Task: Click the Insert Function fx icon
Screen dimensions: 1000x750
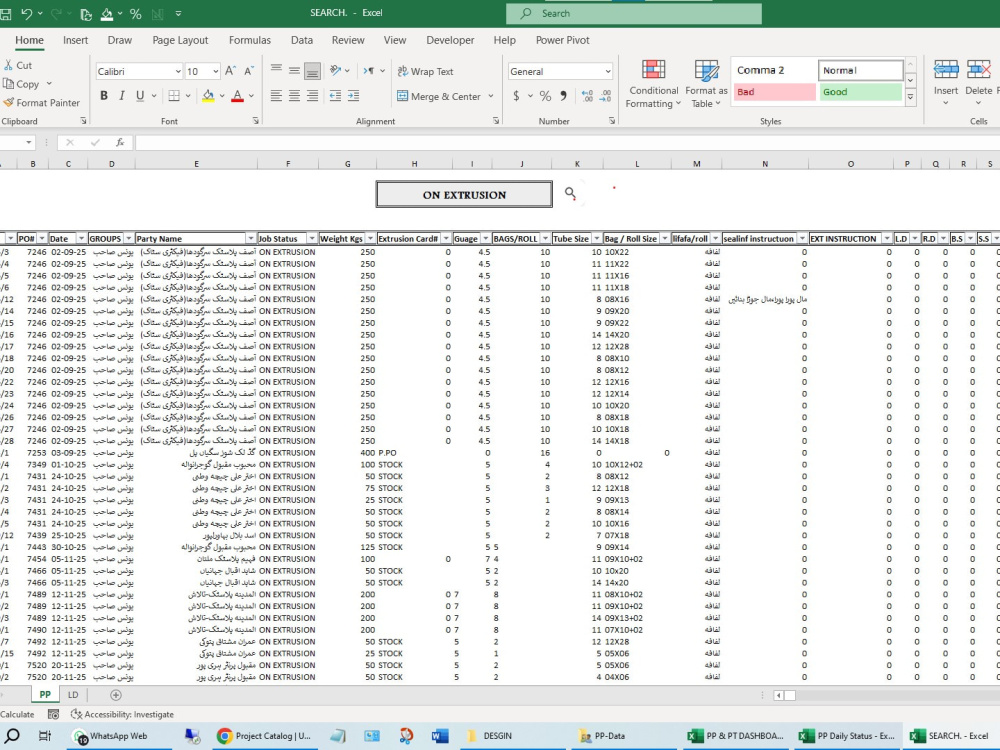Action: tap(120, 142)
